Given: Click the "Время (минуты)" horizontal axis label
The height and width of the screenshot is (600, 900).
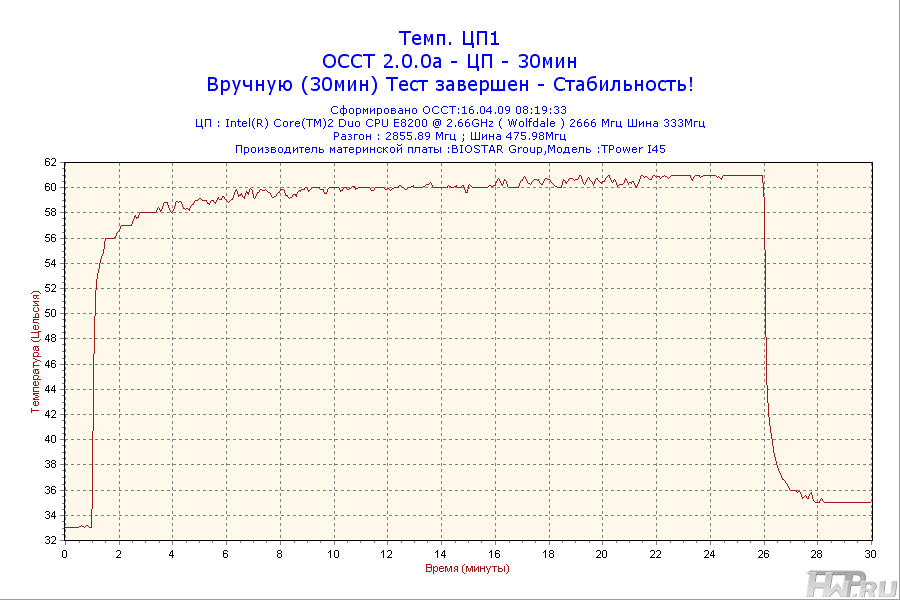Looking at the screenshot, I should (x=467, y=568).
